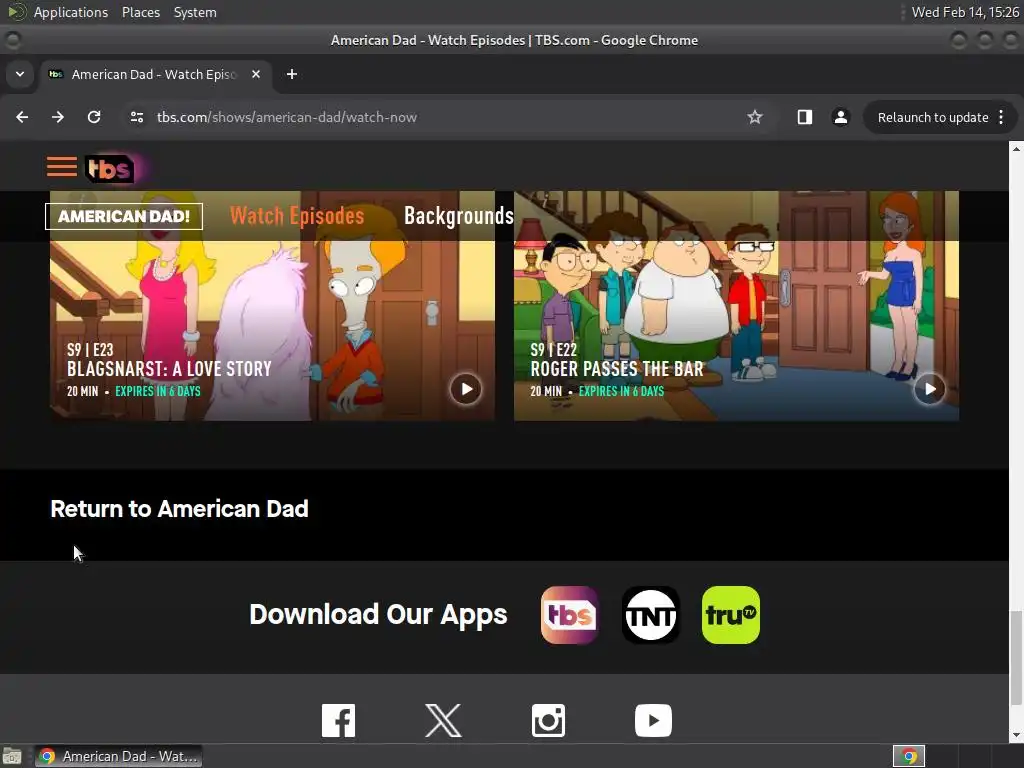Viewport: 1024px width, 768px height.
Task: Select the American Dad browser tab
Action: tap(155, 74)
